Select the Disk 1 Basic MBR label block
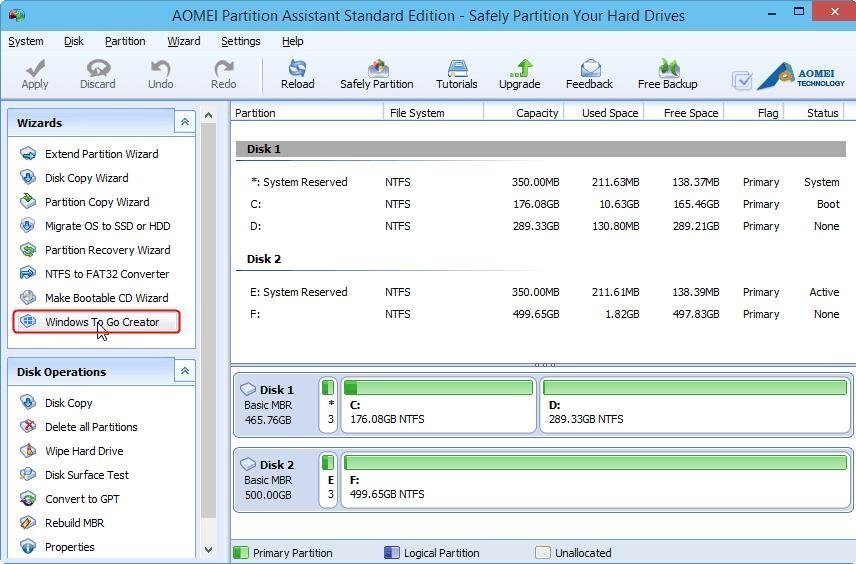 click(276, 405)
